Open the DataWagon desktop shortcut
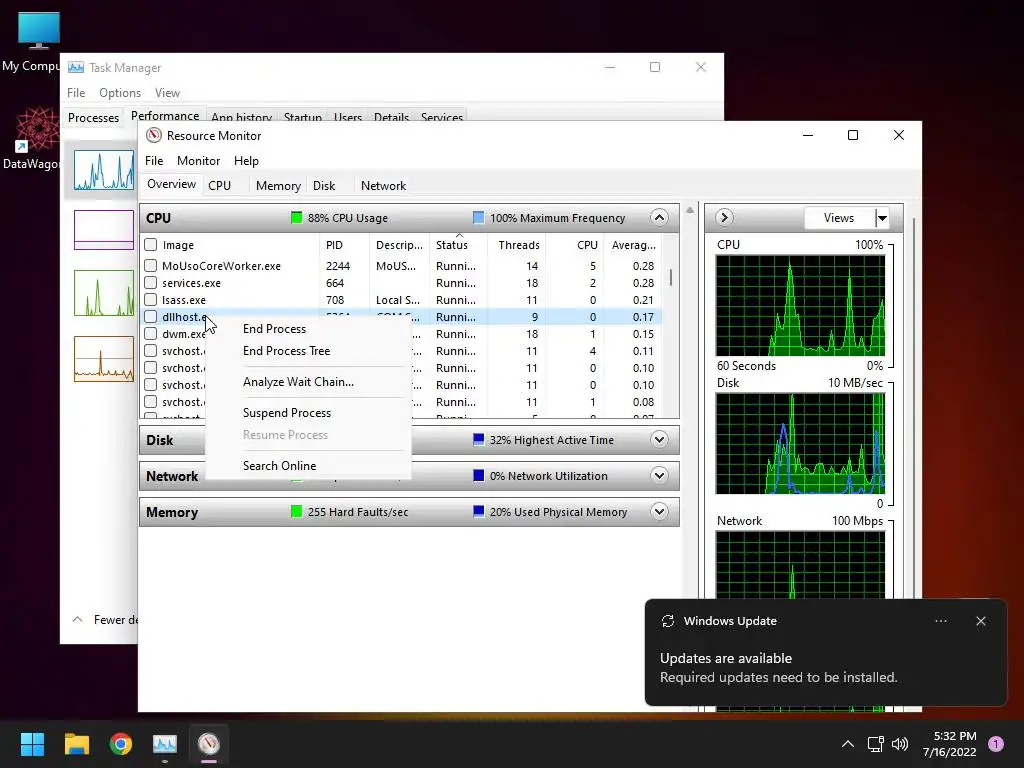1024x768 pixels. (33, 139)
